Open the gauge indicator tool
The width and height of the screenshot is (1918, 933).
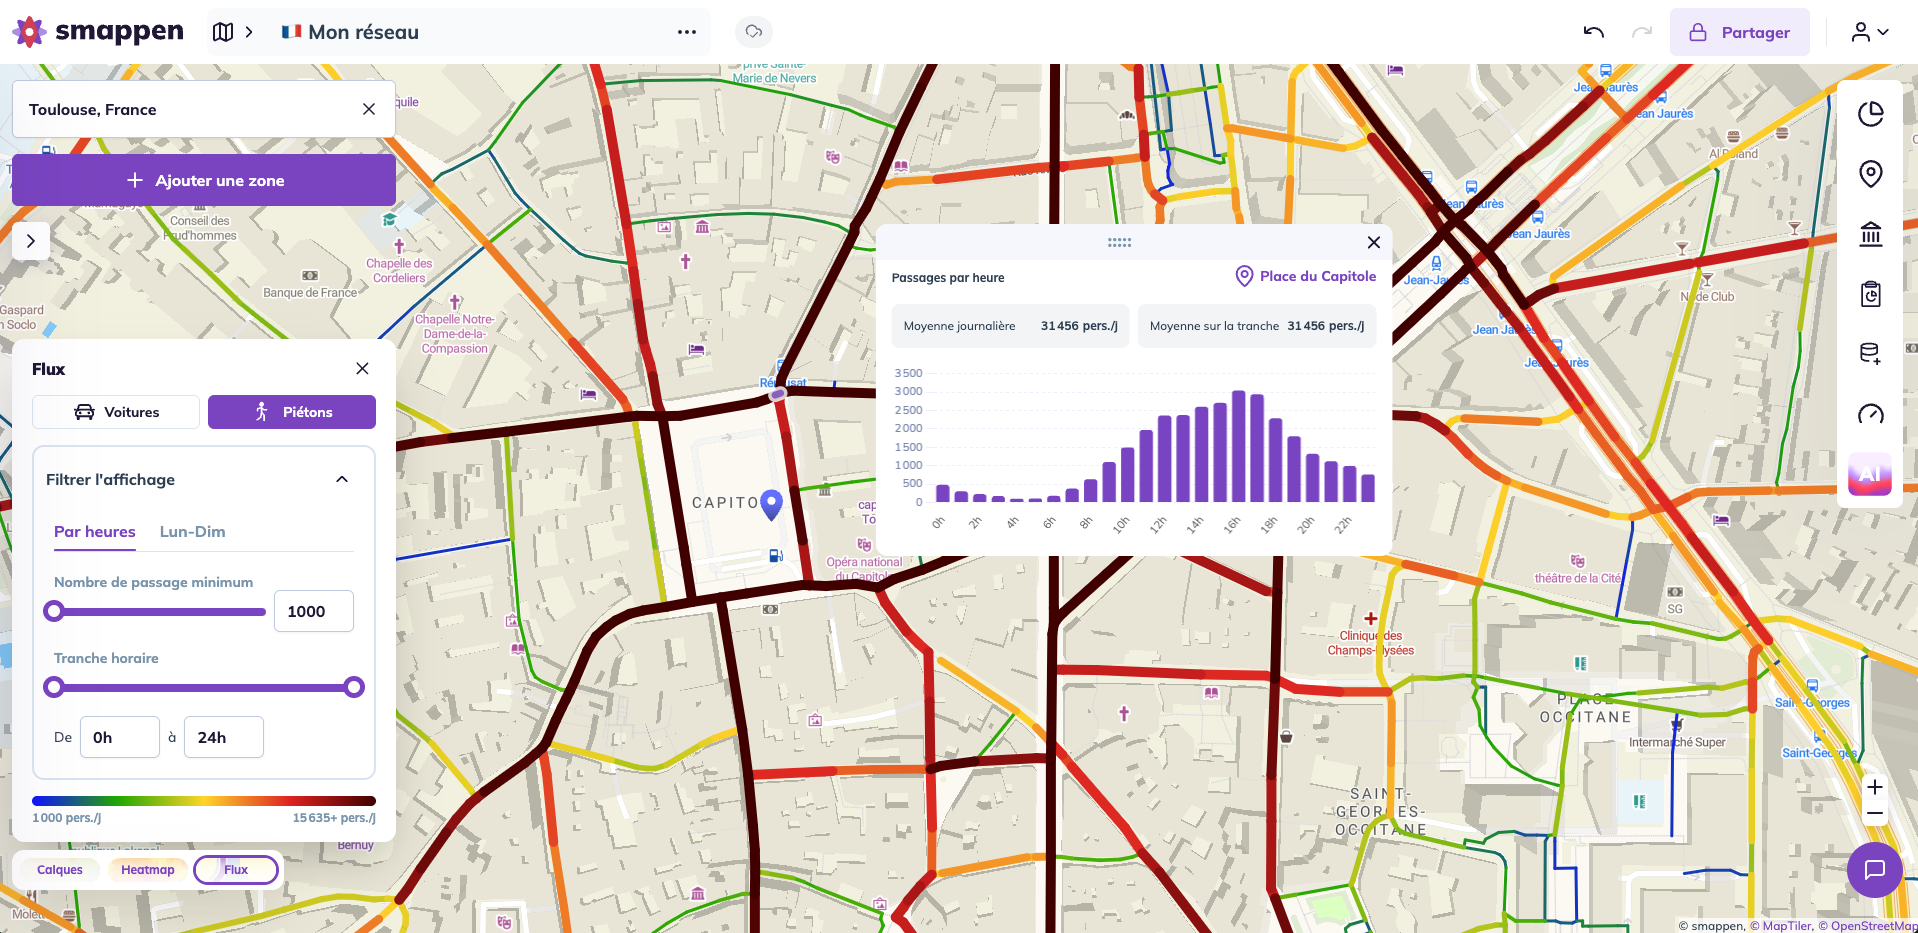1870,414
